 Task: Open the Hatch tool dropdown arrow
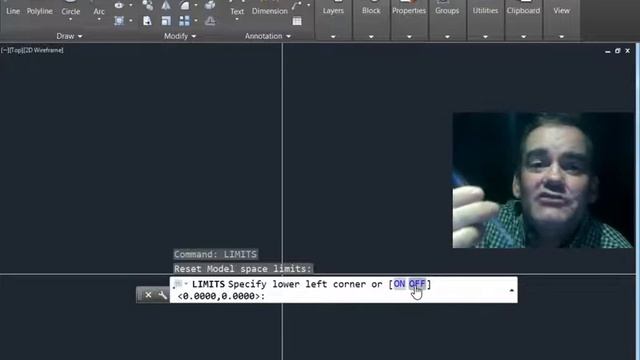pyautogui.click(x=131, y=21)
